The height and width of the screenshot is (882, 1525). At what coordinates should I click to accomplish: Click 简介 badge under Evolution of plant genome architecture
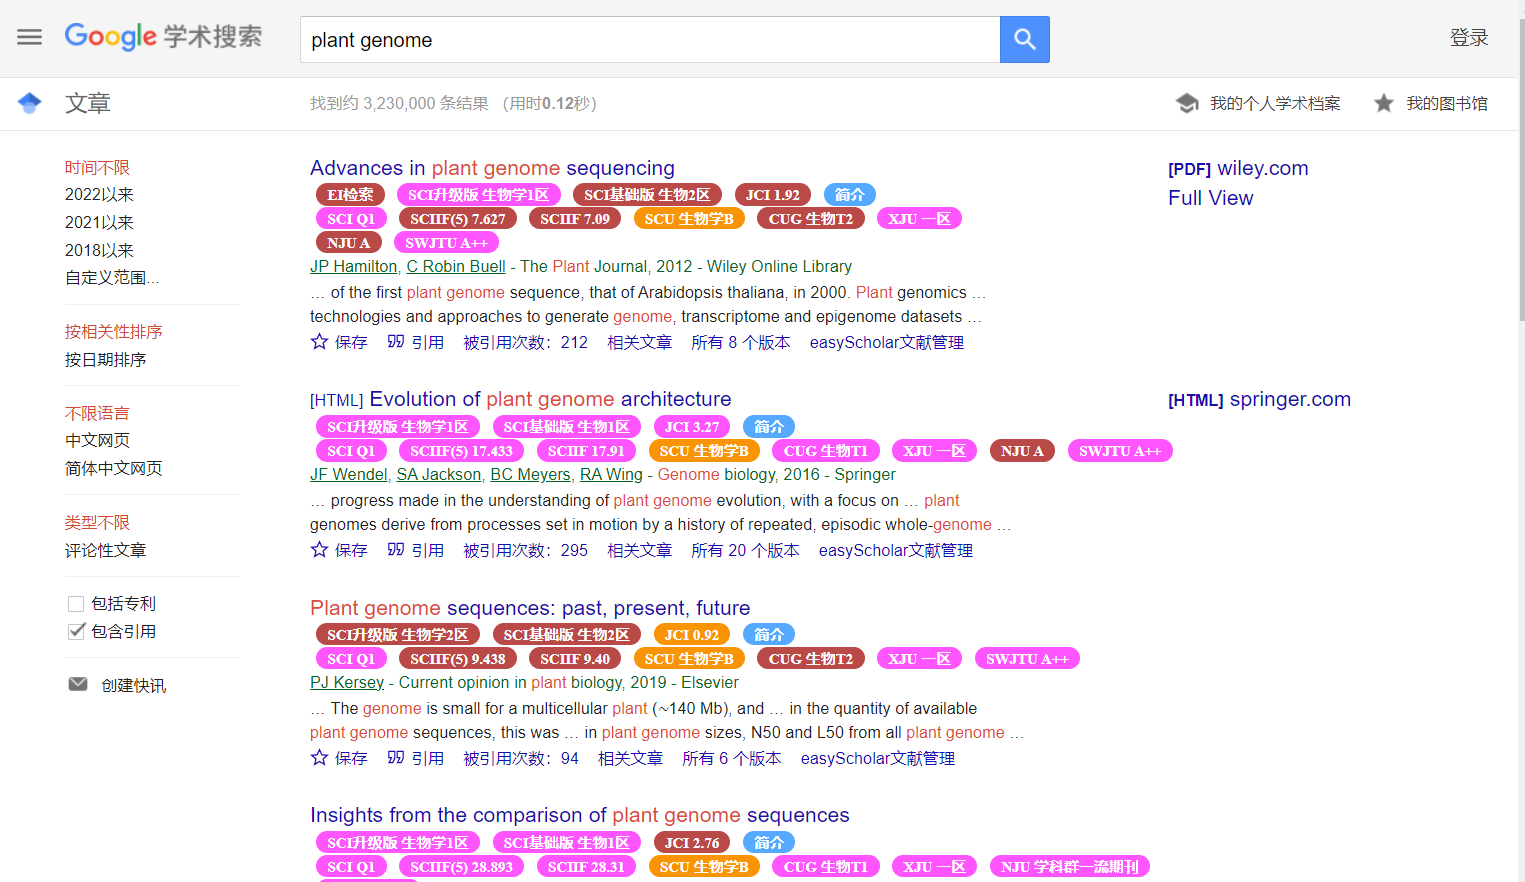[x=769, y=426]
